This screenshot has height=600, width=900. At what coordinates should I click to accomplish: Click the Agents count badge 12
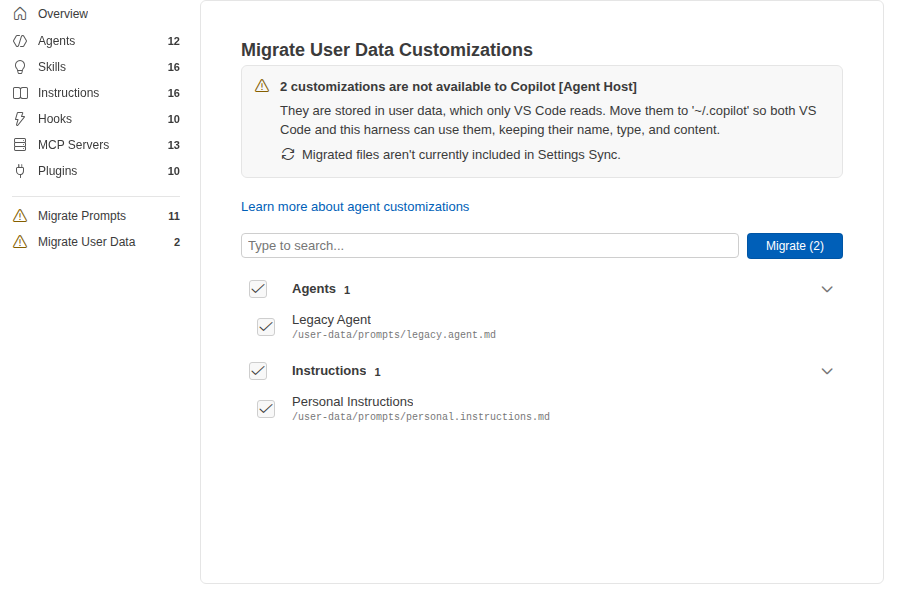point(173,41)
